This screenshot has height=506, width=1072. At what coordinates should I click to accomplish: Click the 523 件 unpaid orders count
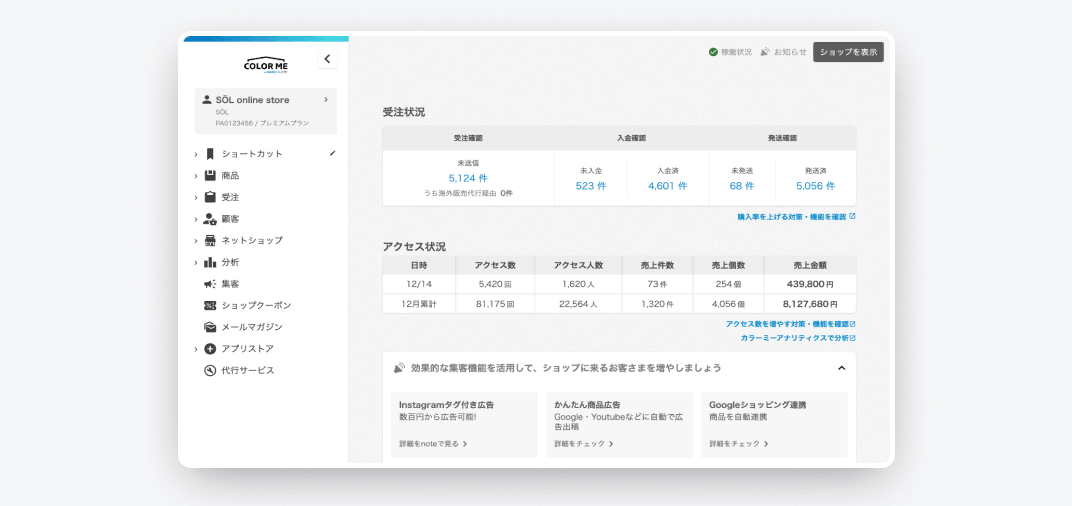[591, 186]
